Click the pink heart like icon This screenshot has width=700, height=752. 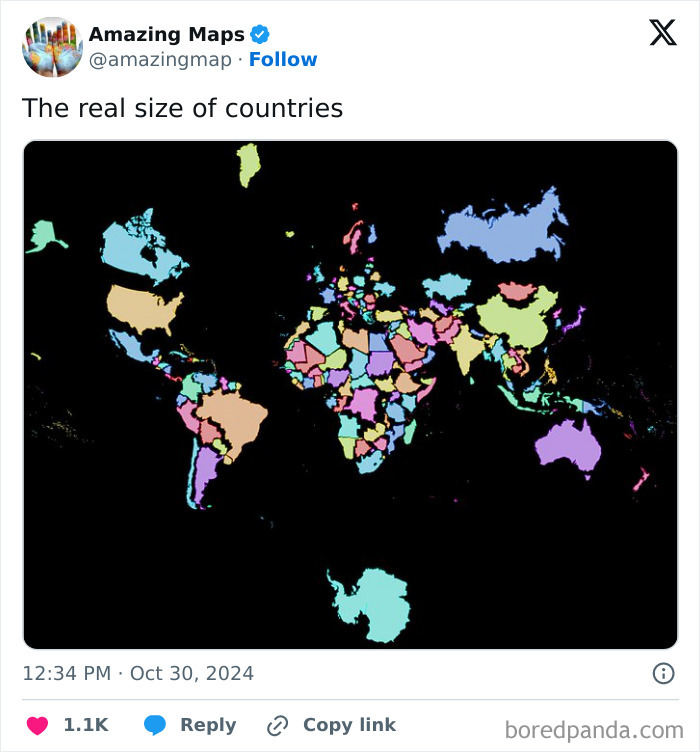point(37,725)
